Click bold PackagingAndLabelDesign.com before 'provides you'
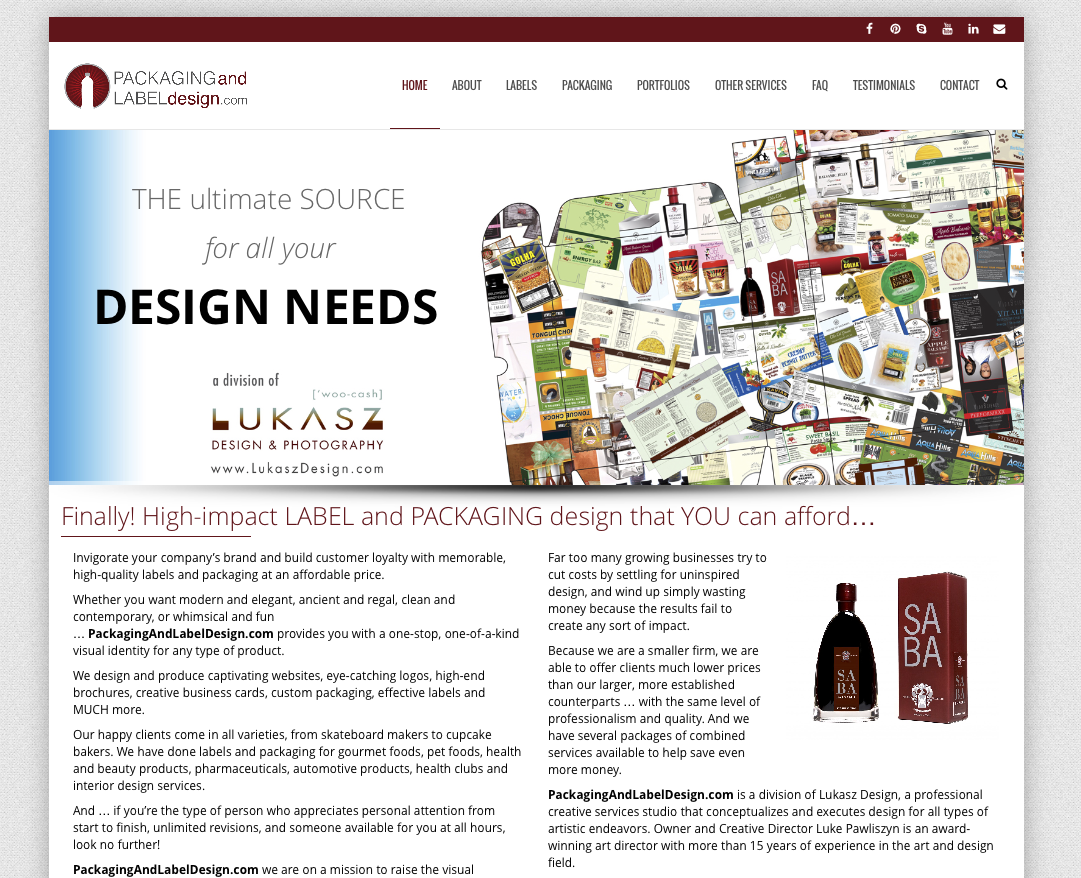The height and width of the screenshot is (878, 1081). point(181,633)
